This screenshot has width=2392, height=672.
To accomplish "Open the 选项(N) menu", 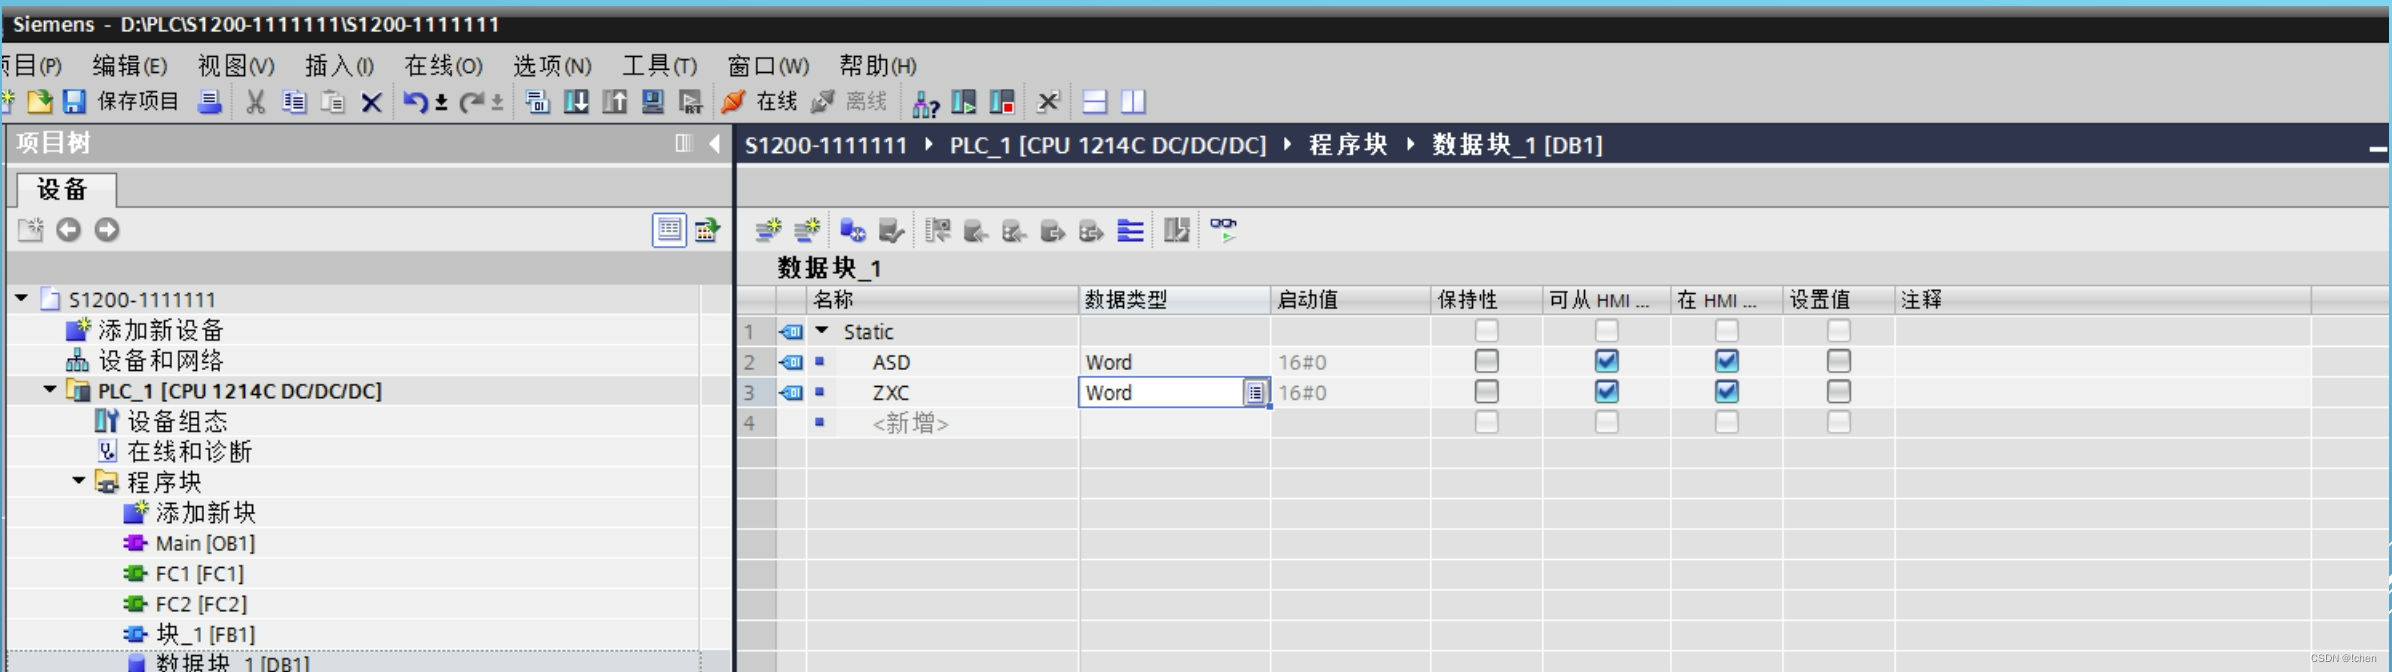I will point(552,66).
